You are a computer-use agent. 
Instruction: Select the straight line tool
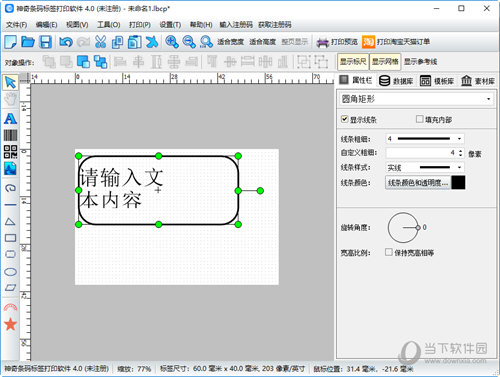(10, 205)
